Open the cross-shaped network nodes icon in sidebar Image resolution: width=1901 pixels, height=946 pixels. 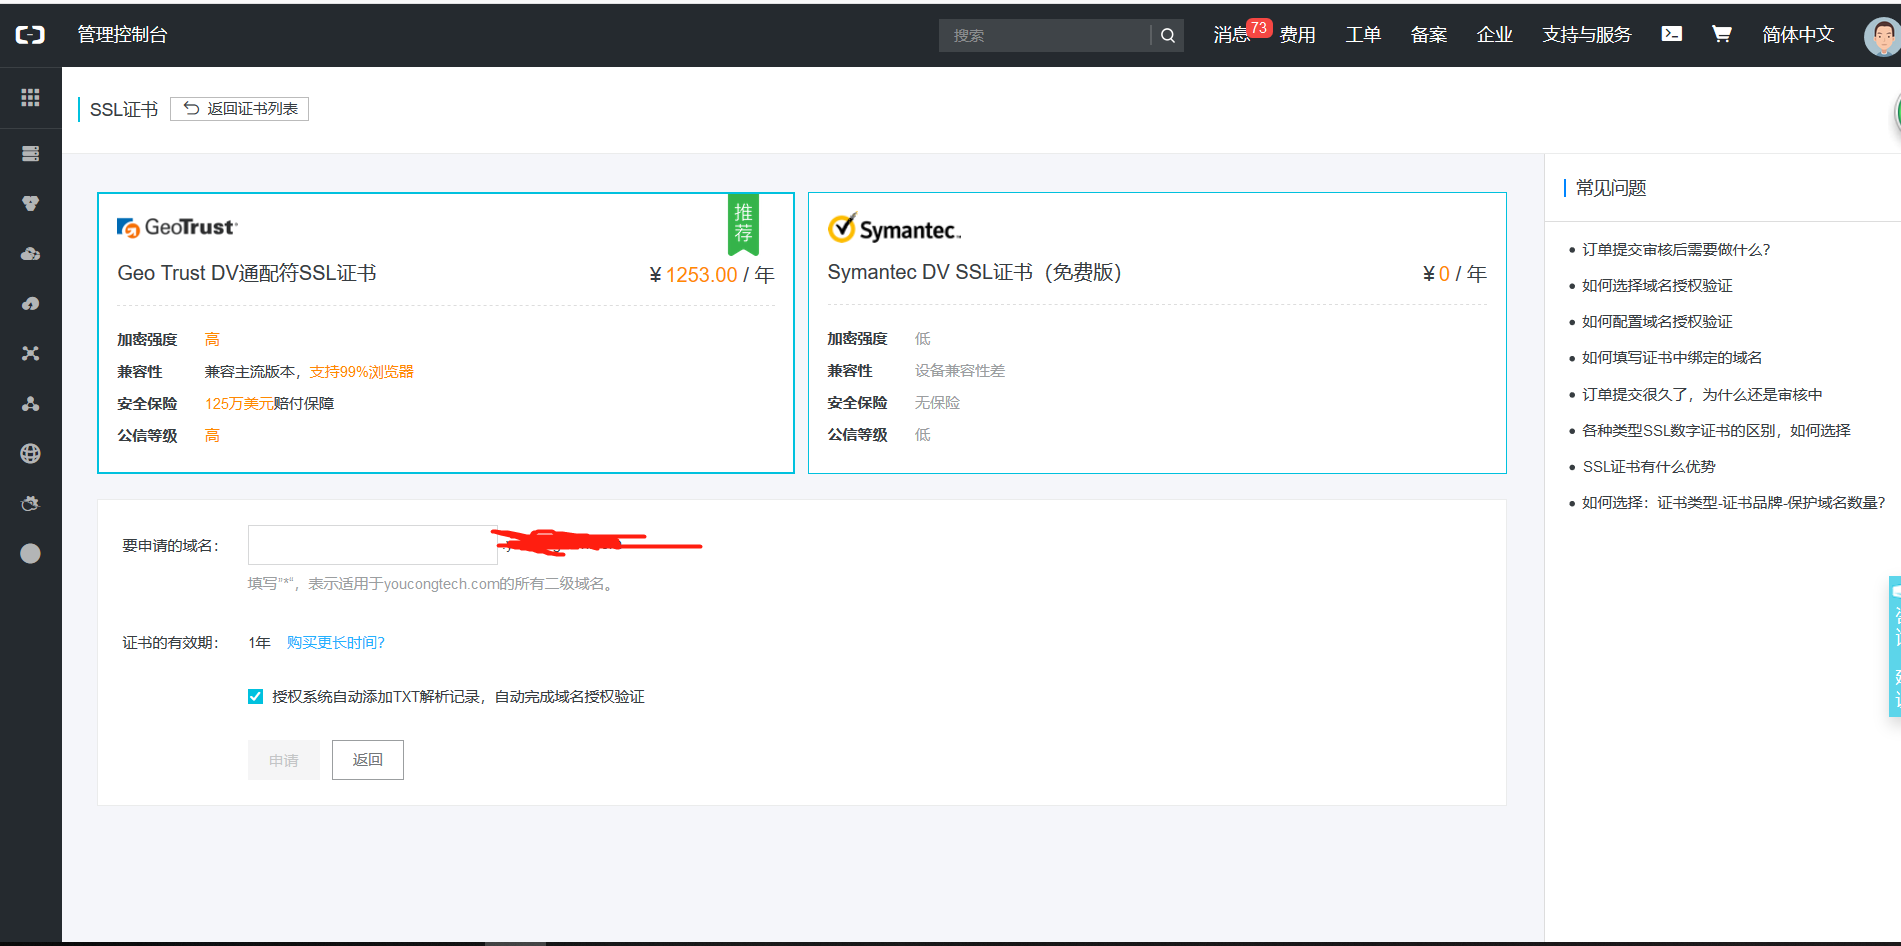(x=30, y=353)
